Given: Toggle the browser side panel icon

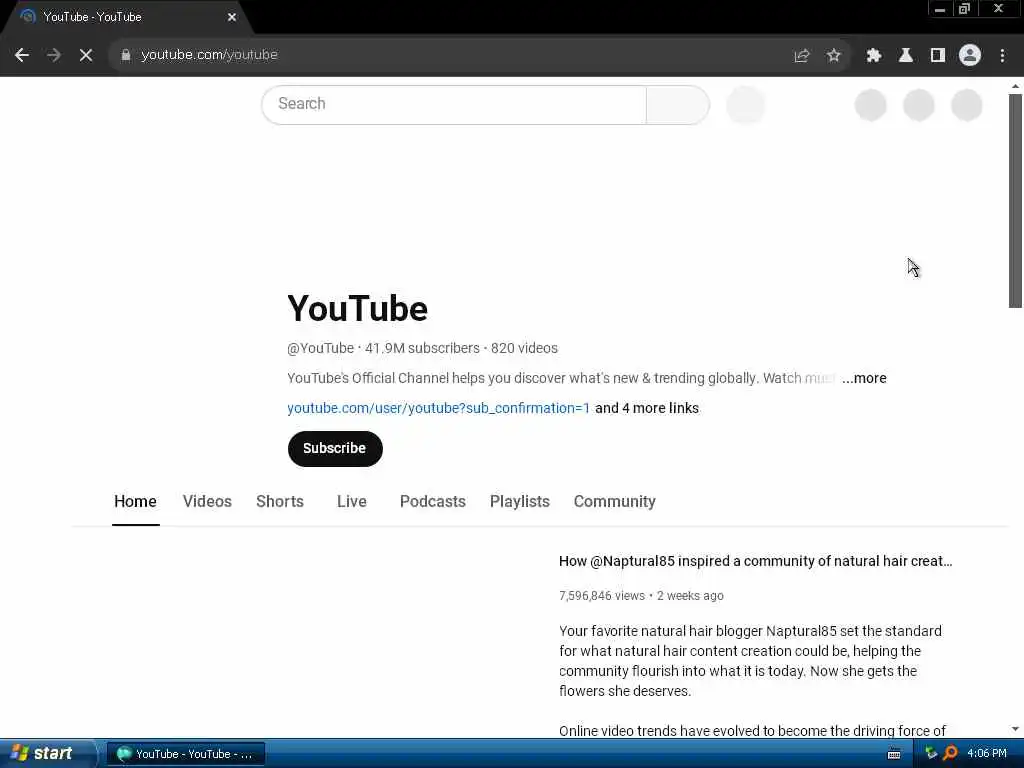Looking at the screenshot, I should click(938, 56).
